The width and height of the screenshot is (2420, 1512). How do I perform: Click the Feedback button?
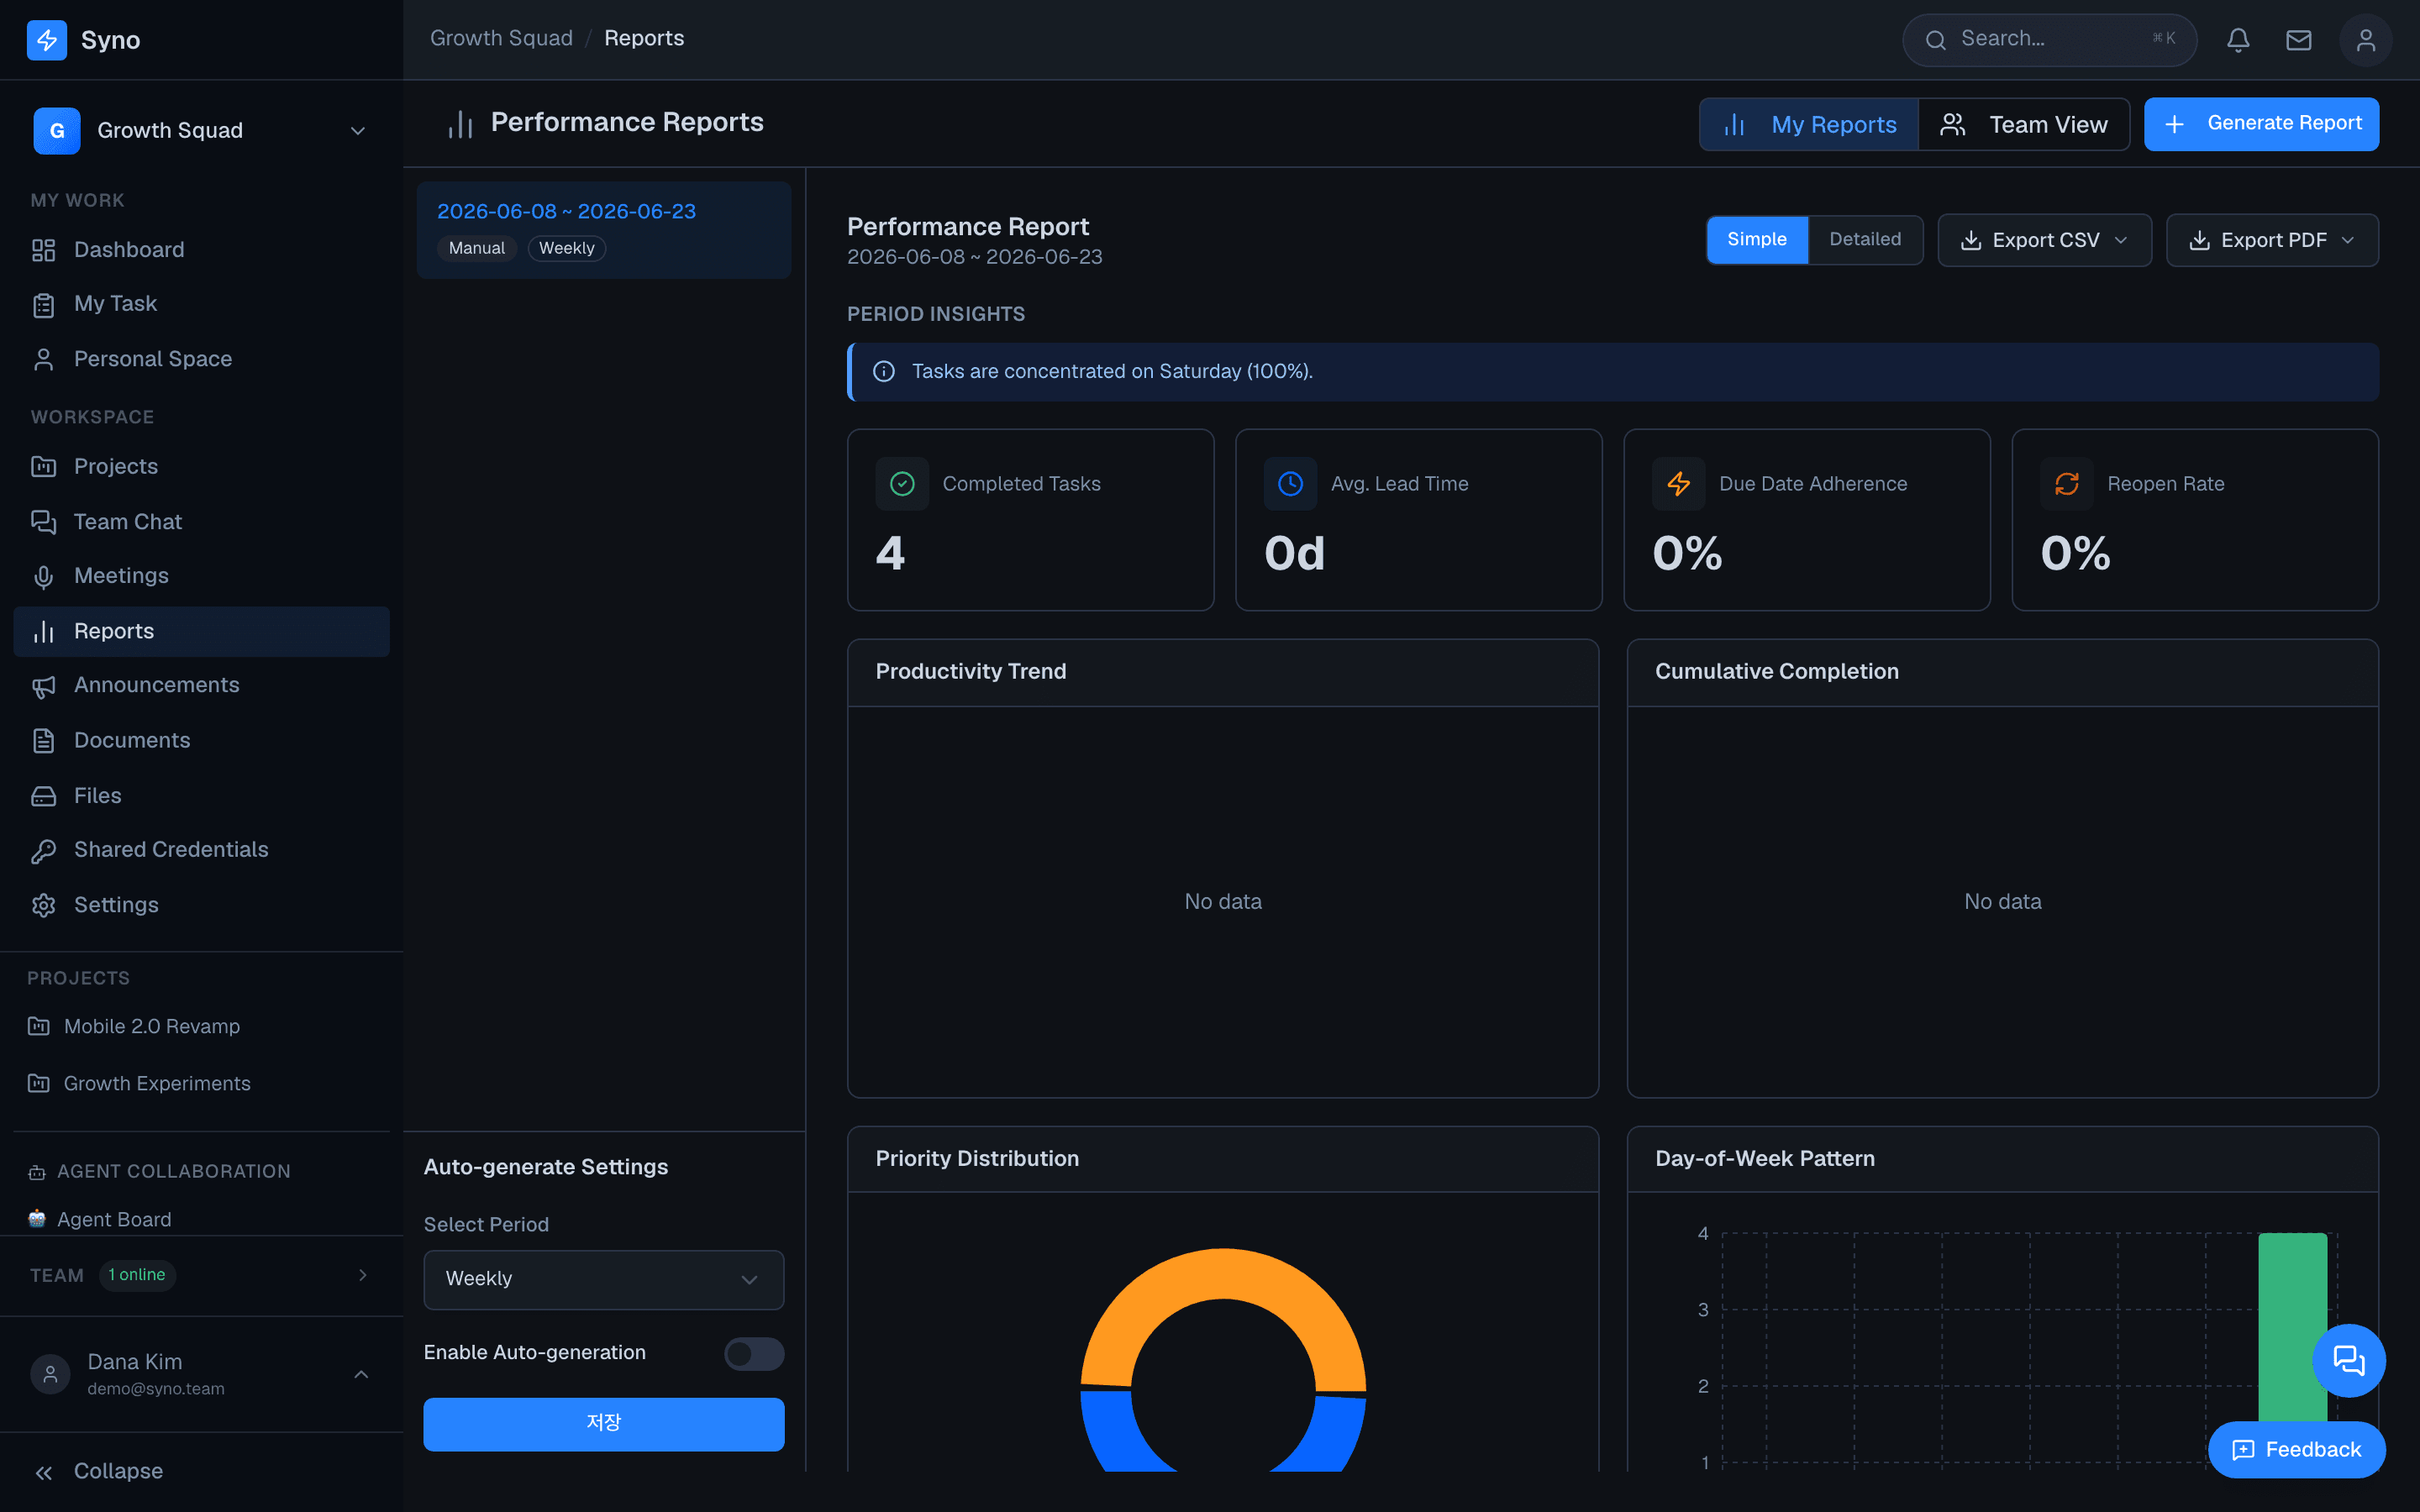(x=2296, y=1450)
